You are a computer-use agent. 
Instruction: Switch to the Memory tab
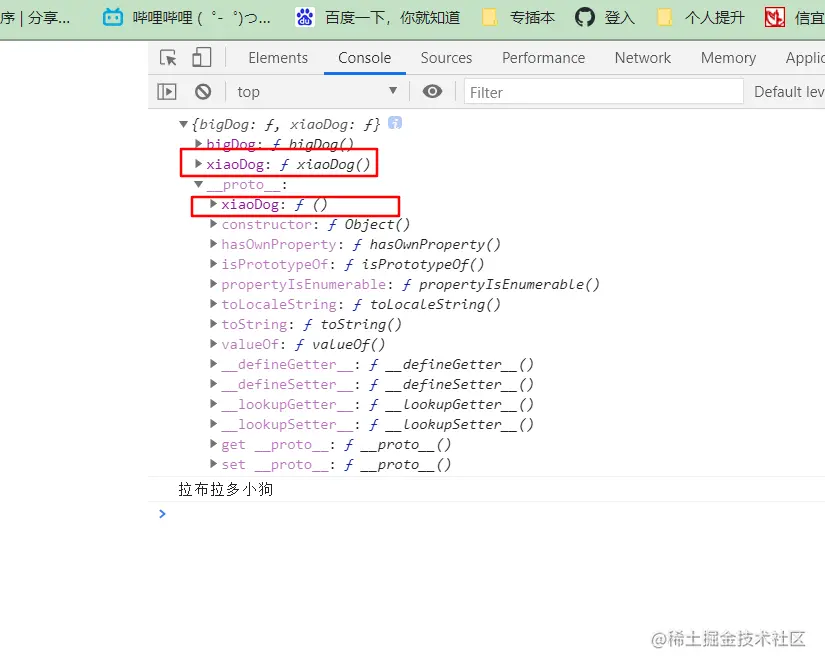click(728, 58)
